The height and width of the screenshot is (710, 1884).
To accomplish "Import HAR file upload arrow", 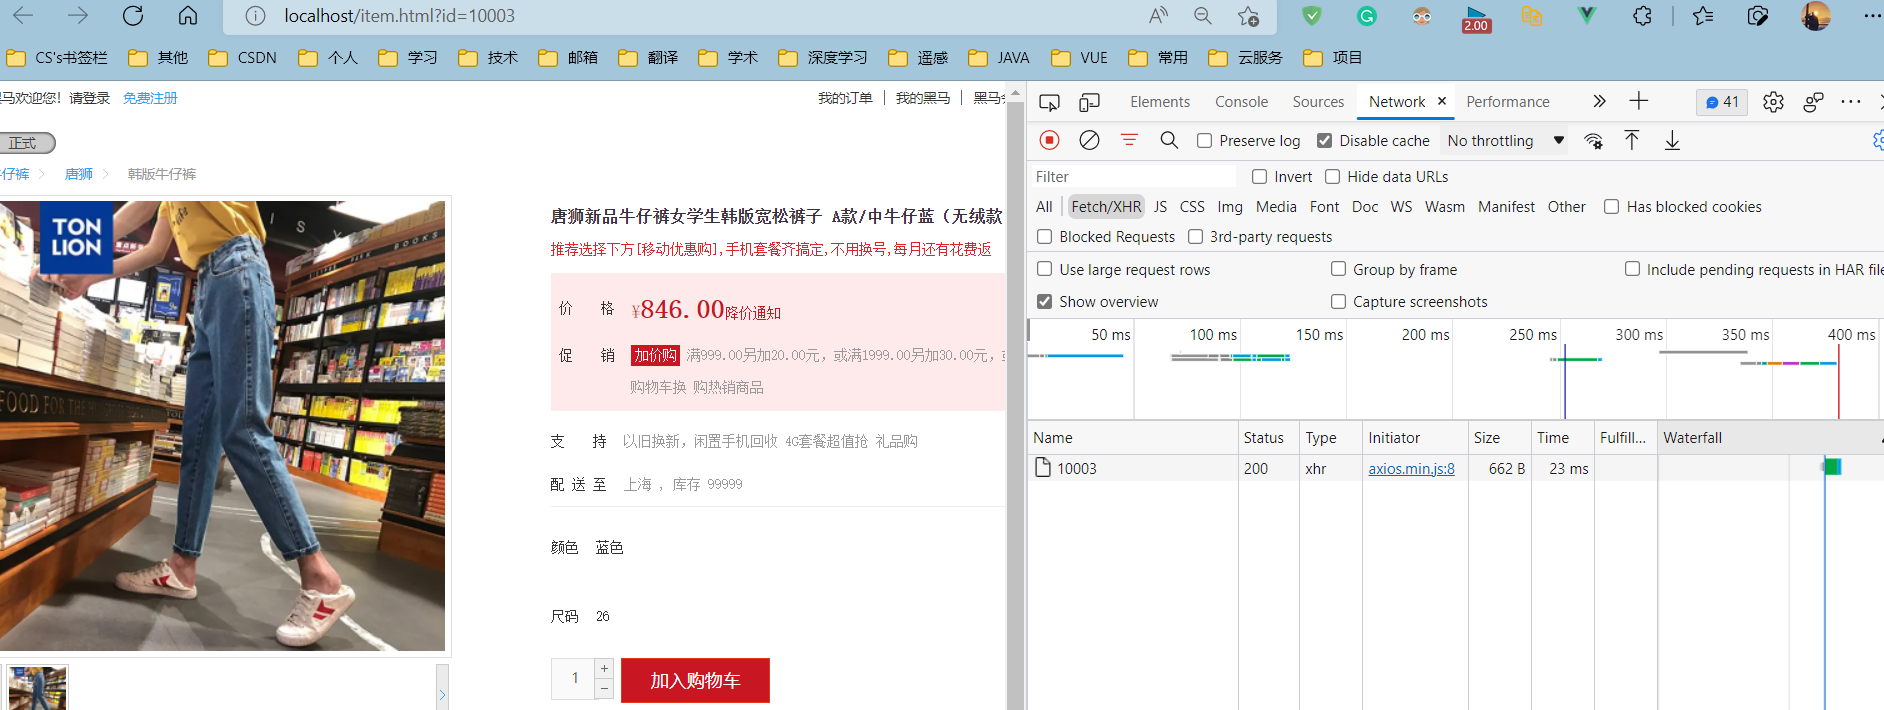I will pyautogui.click(x=1631, y=140).
